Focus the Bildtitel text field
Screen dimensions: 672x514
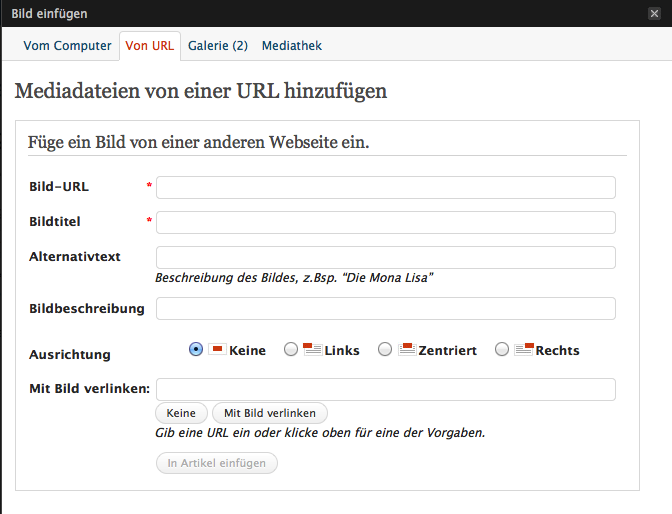tap(385, 222)
